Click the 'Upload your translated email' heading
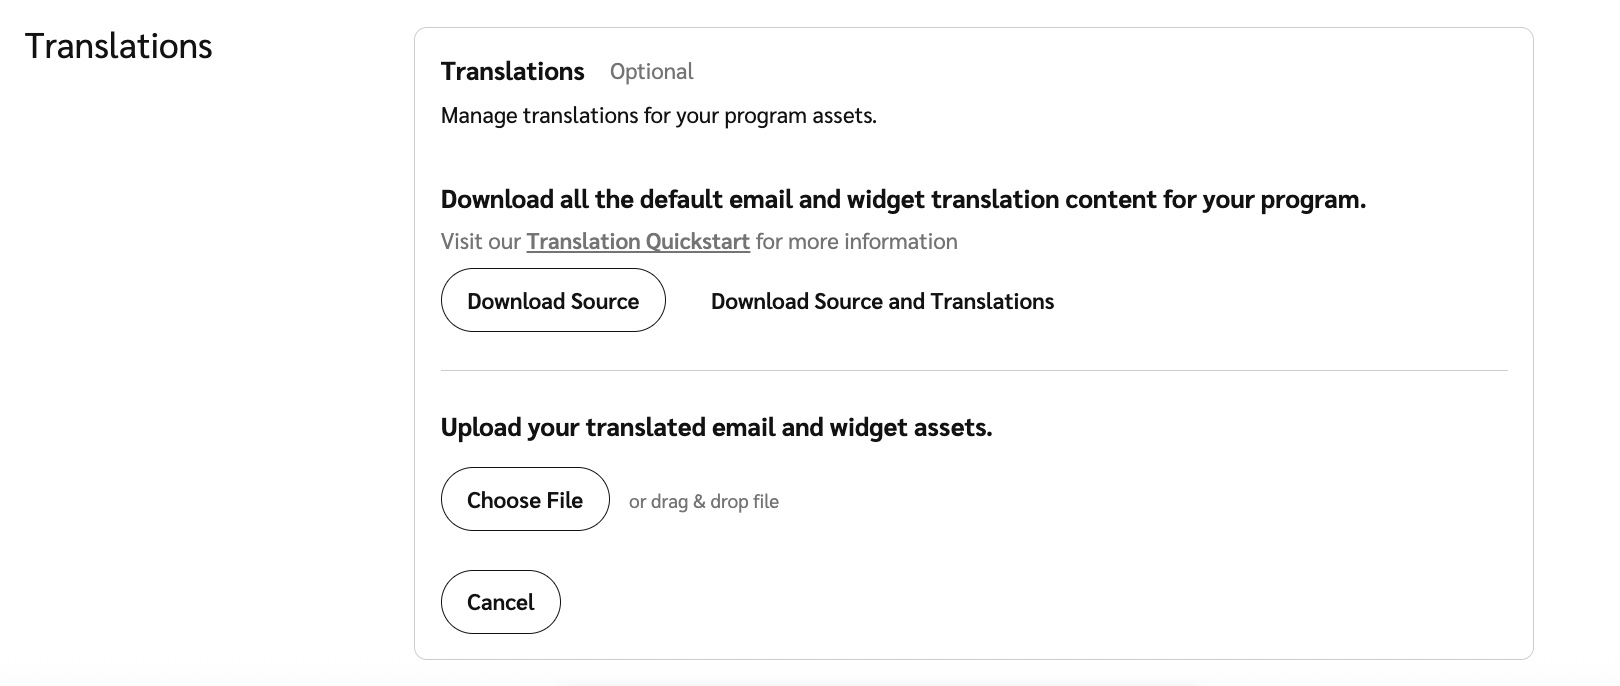The height and width of the screenshot is (686, 1620). coord(716,428)
